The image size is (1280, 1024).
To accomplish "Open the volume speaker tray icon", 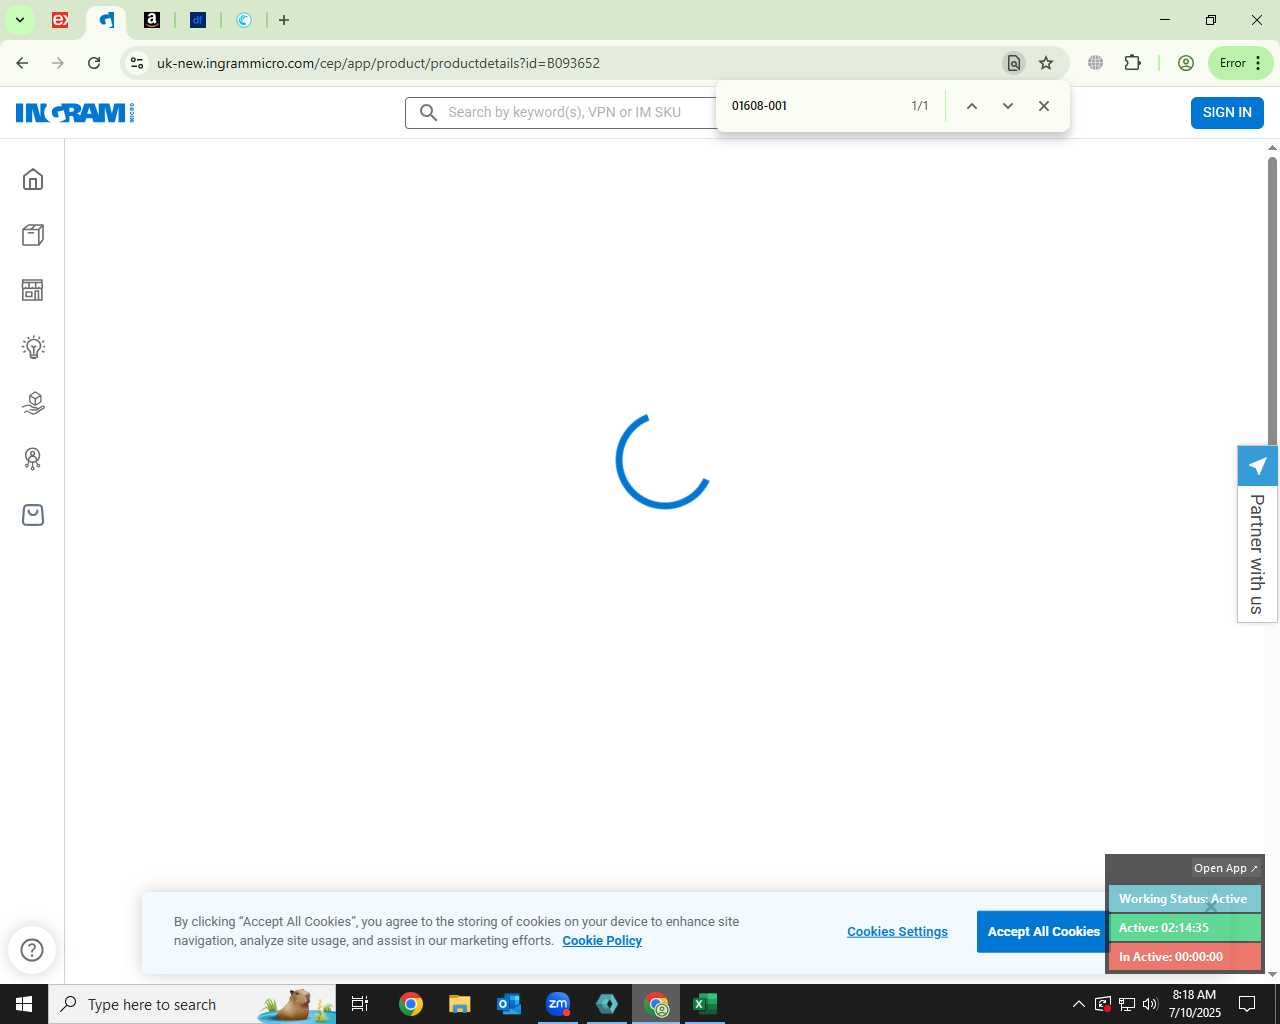I will 1150,1004.
